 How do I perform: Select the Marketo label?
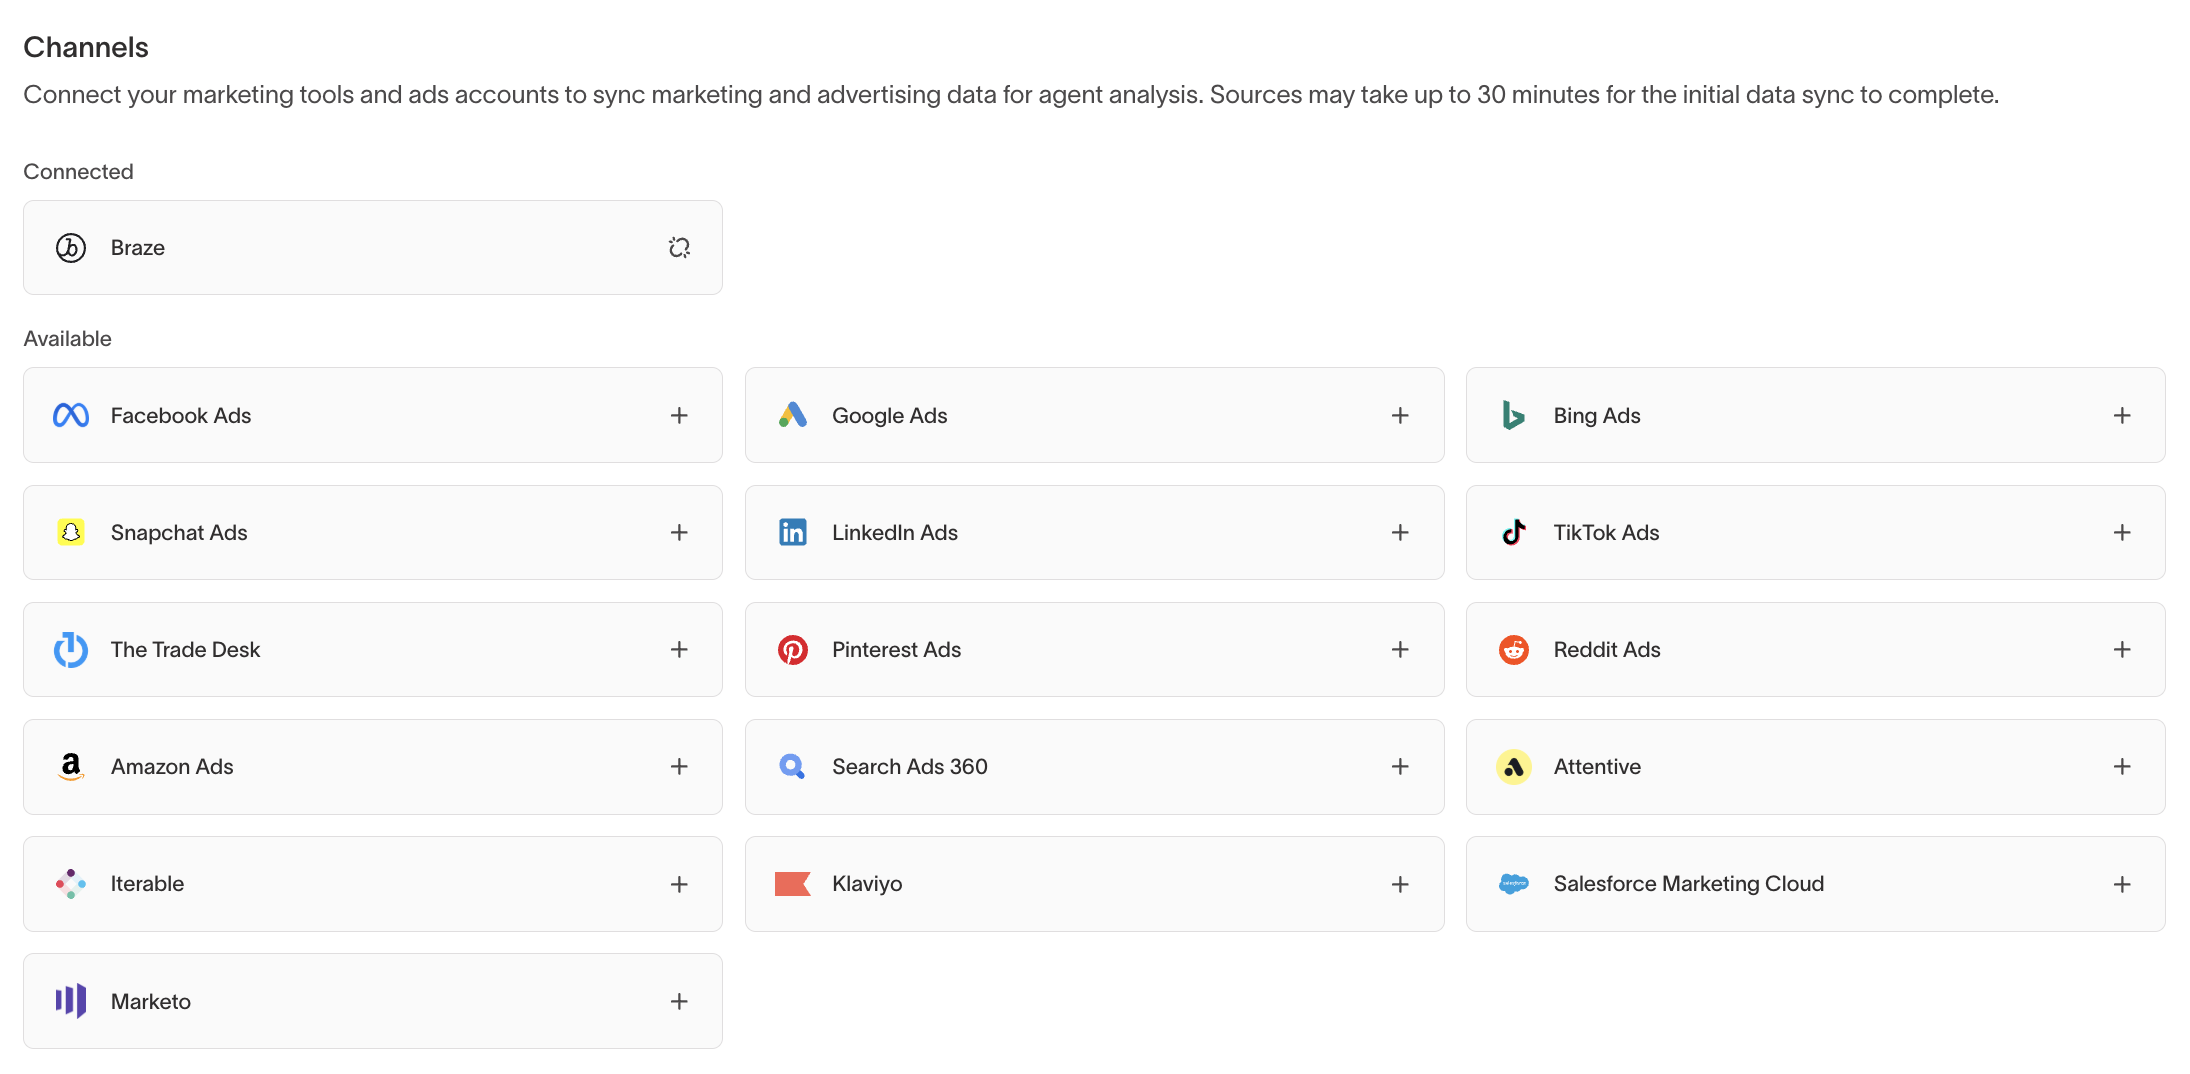click(x=151, y=1001)
